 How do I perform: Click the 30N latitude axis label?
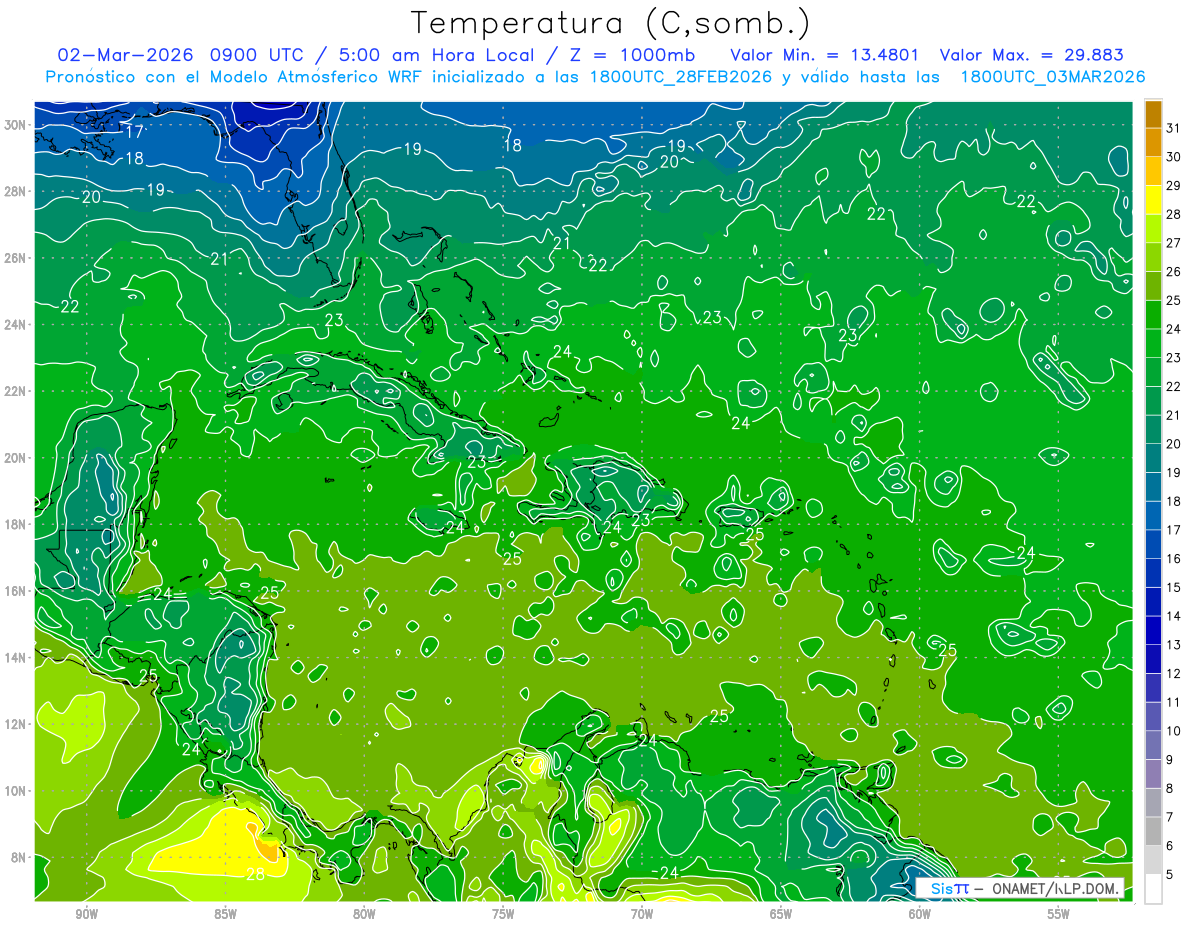[16, 125]
